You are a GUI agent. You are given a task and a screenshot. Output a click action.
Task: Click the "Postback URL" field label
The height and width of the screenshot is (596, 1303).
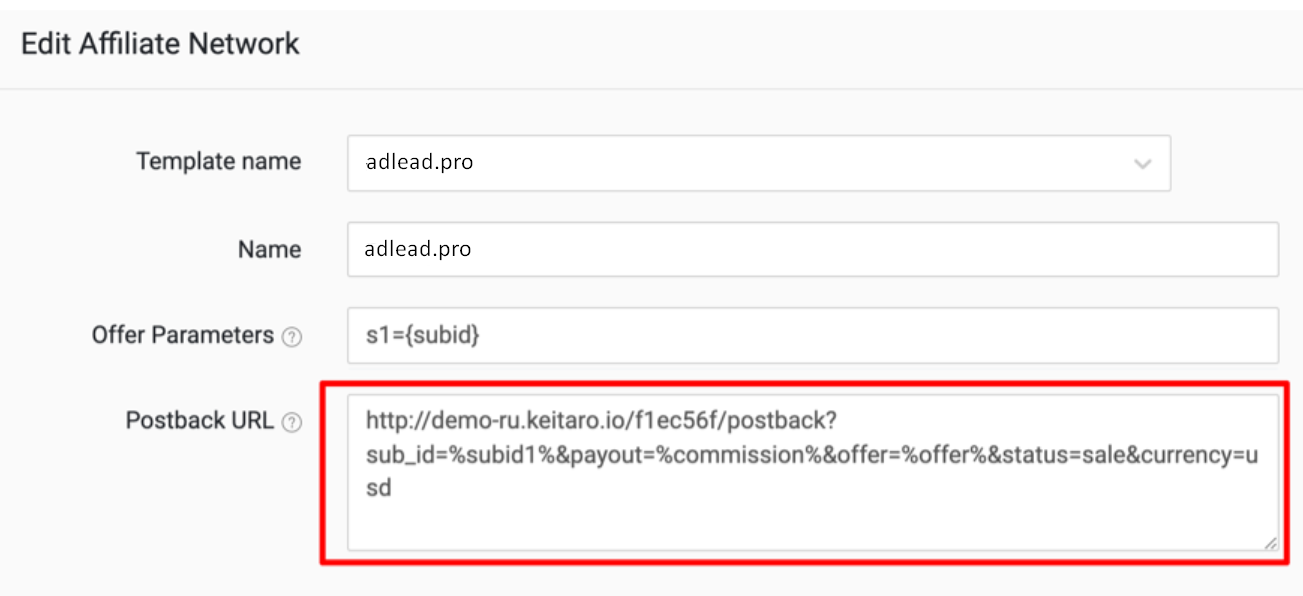200,421
